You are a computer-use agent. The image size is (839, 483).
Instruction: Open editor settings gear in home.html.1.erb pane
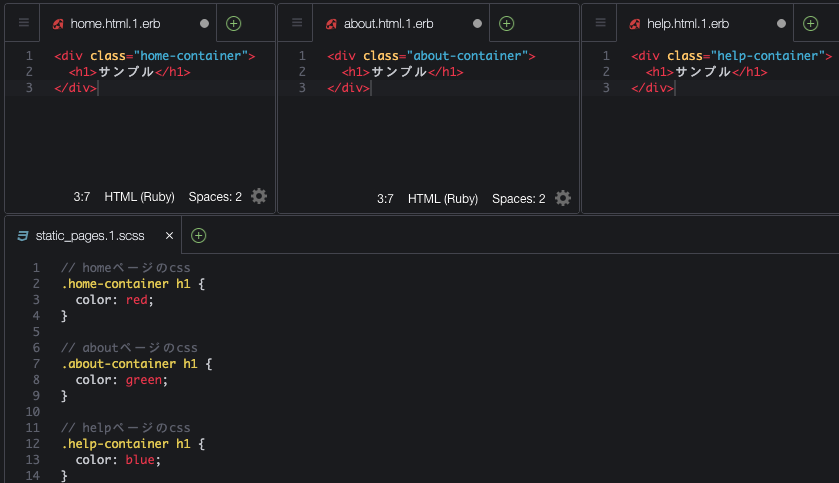tap(259, 197)
